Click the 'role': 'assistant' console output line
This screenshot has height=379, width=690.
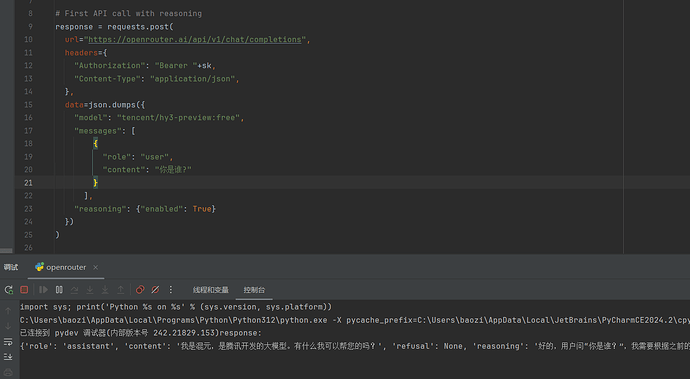pos(355,346)
